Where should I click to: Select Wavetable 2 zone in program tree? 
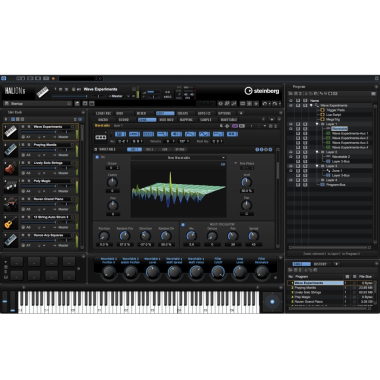tap(341, 157)
